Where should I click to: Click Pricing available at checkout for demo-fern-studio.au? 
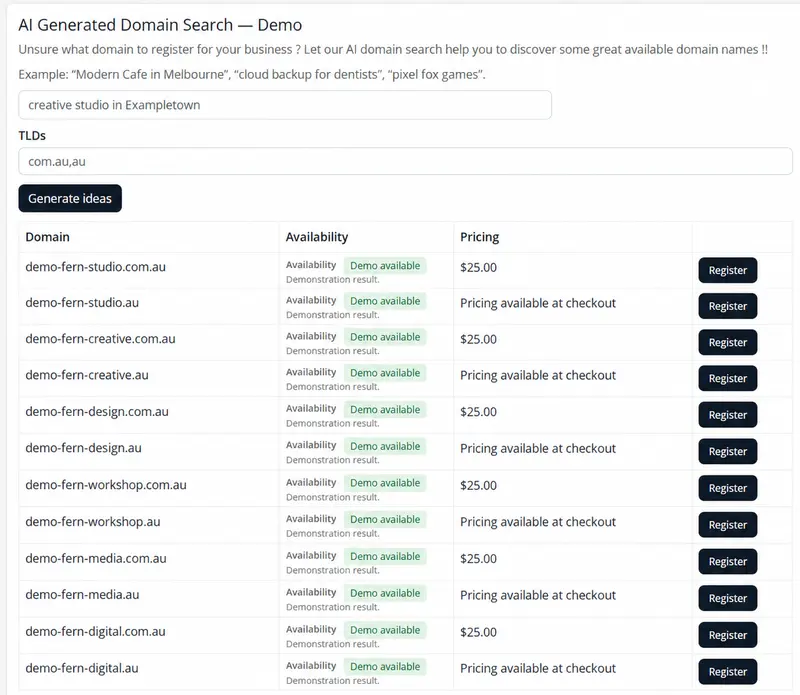pyautogui.click(x=538, y=303)
